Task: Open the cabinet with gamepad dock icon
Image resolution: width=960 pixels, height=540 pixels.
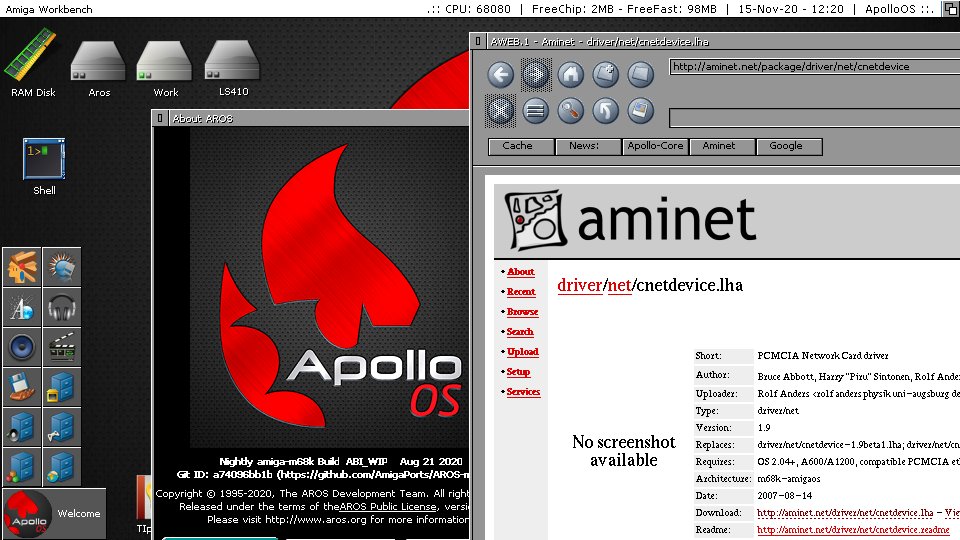Action: pos(62,427)
